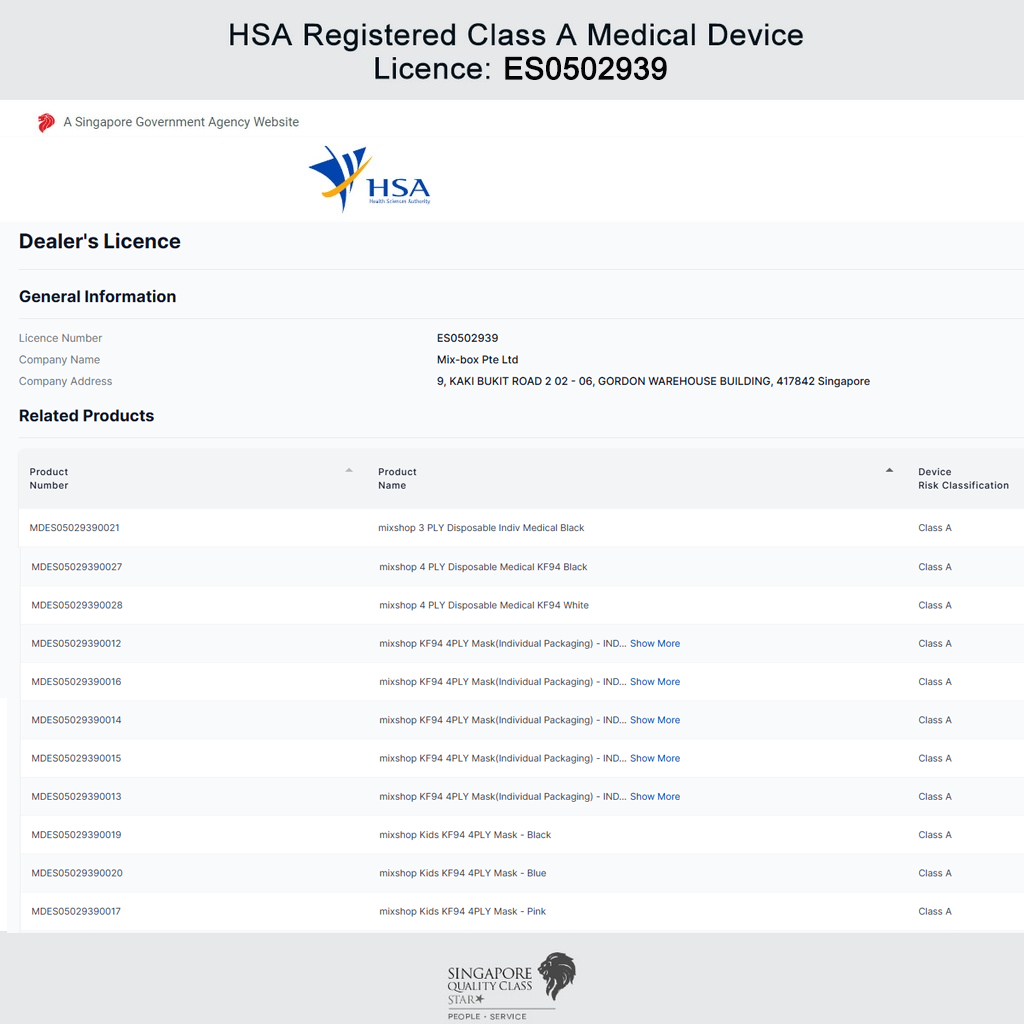Select product number MDES05029390021
Image resolution: width=1024 pixels, height=1024 pixels.
74,528
